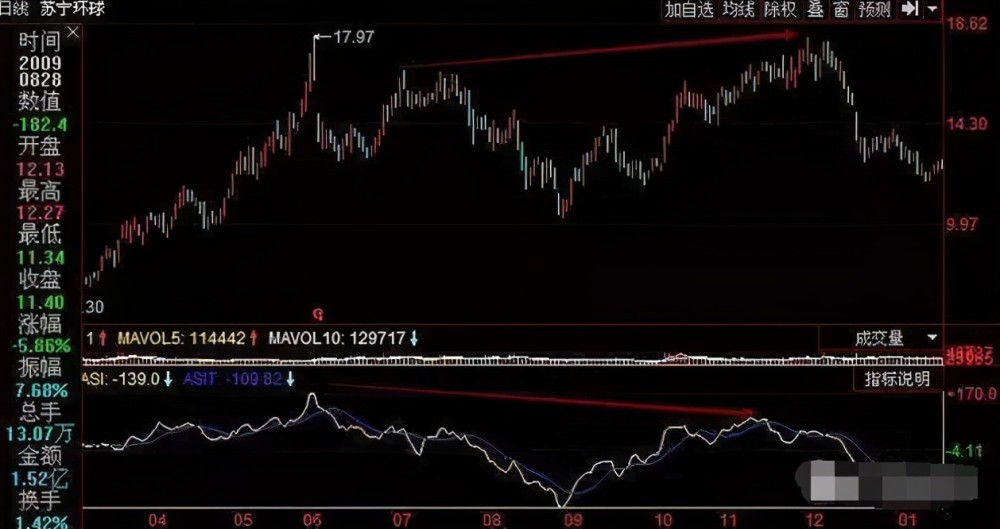This screenshot has height=529, width=1000.
Task: Open the small dropdown arrow beside jump icon
Action: (932, 10)
